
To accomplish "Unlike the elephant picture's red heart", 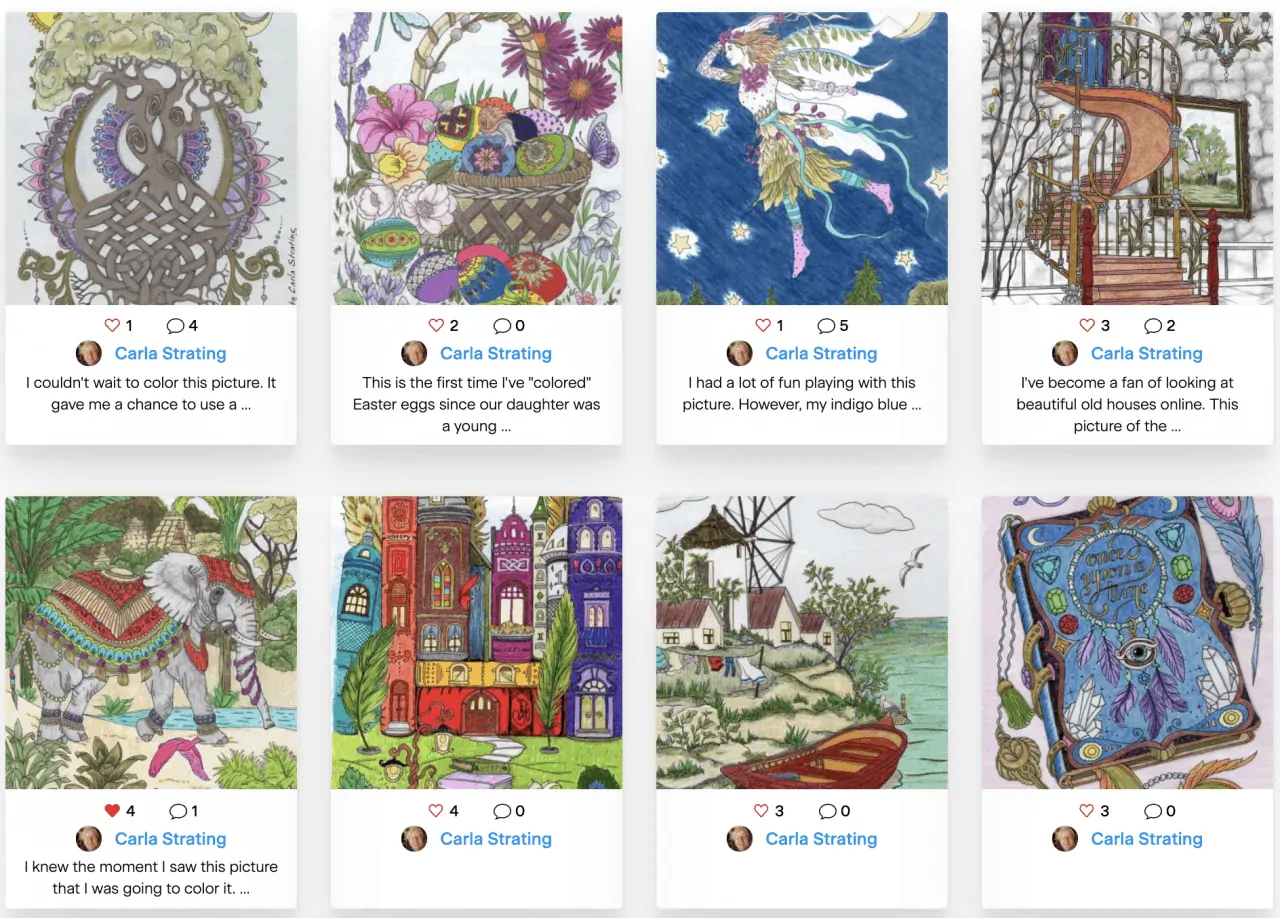I will (112, 811).
